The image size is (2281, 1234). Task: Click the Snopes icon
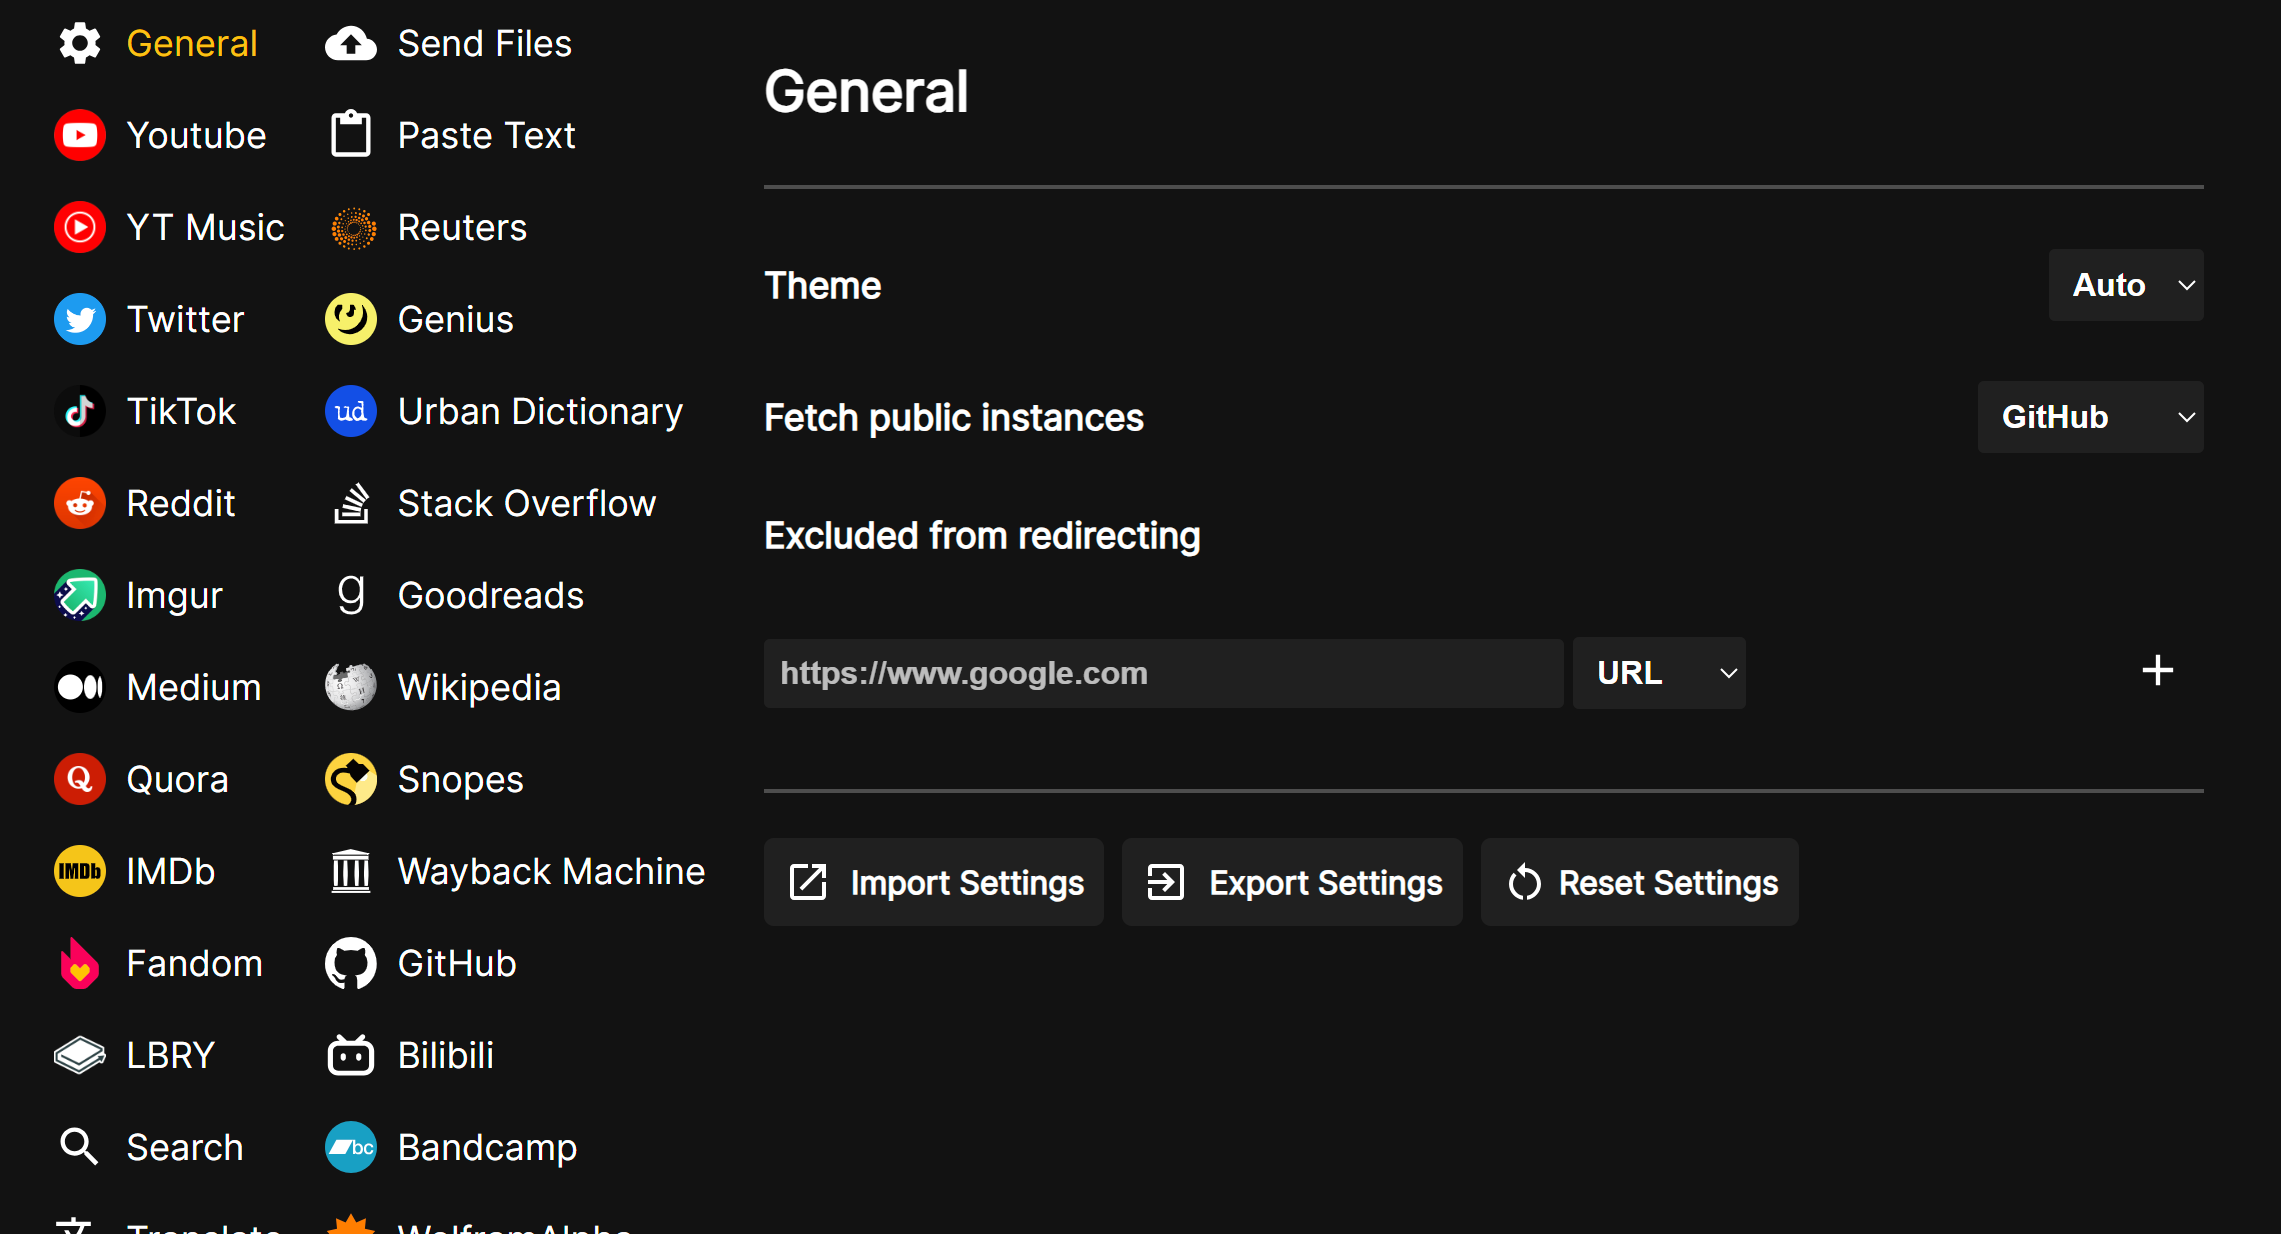(x=351, y=779)
